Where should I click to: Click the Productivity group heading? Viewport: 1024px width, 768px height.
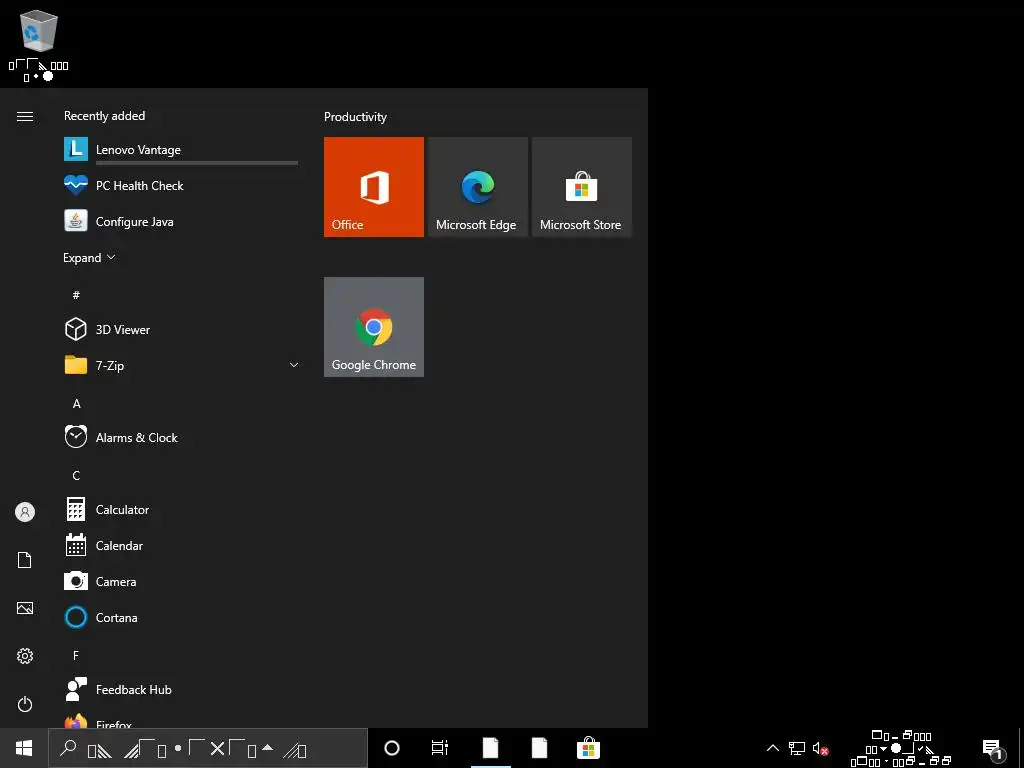point(355,117)
